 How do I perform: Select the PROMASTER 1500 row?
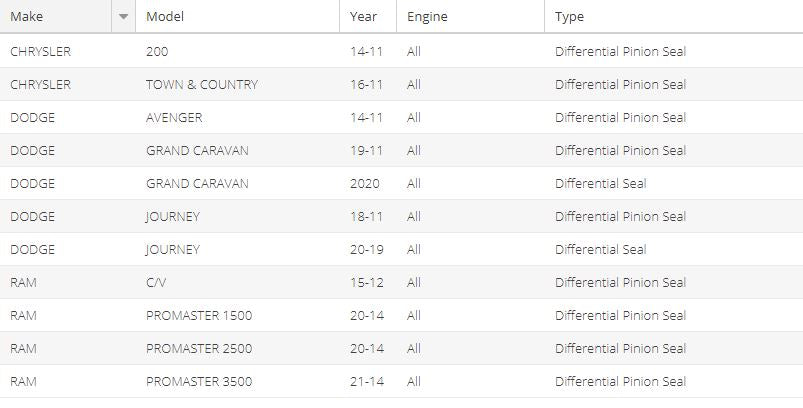tap(402, 315)
